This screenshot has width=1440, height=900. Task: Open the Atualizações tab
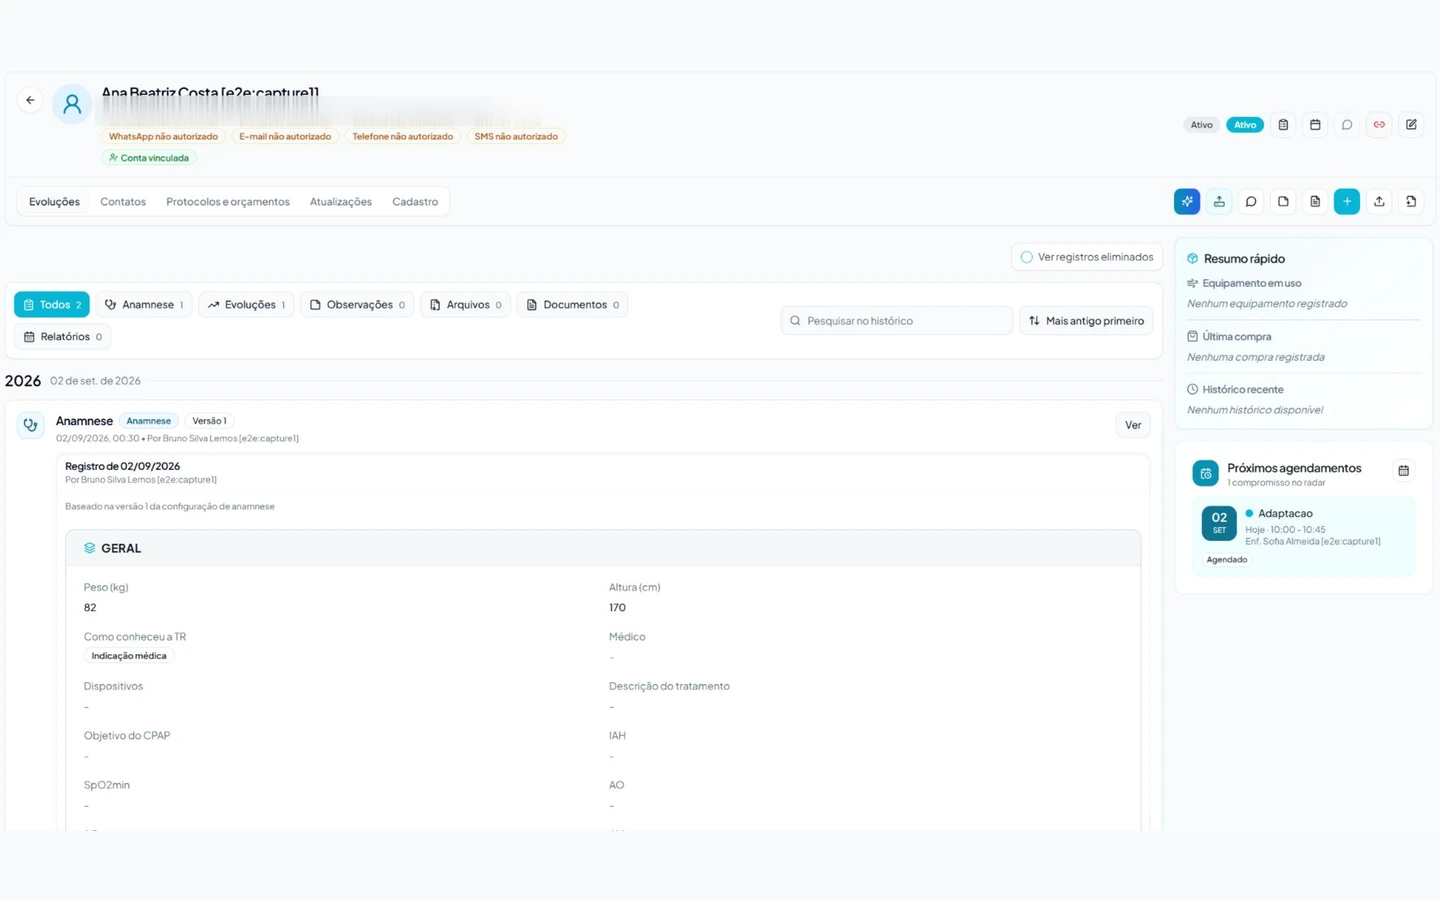(x=341, y=202)
